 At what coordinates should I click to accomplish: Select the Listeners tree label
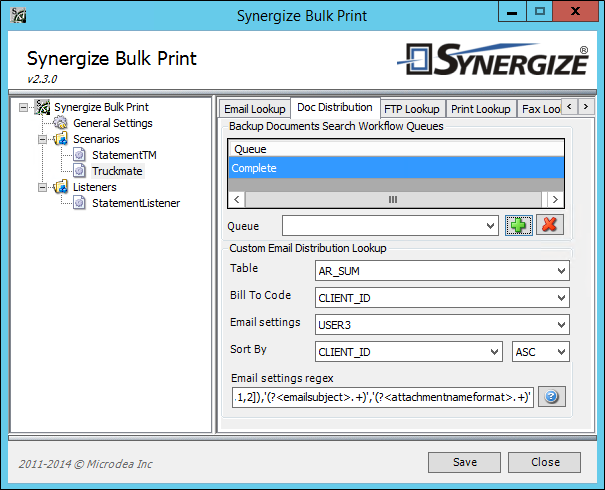click(x=95, y=187)
